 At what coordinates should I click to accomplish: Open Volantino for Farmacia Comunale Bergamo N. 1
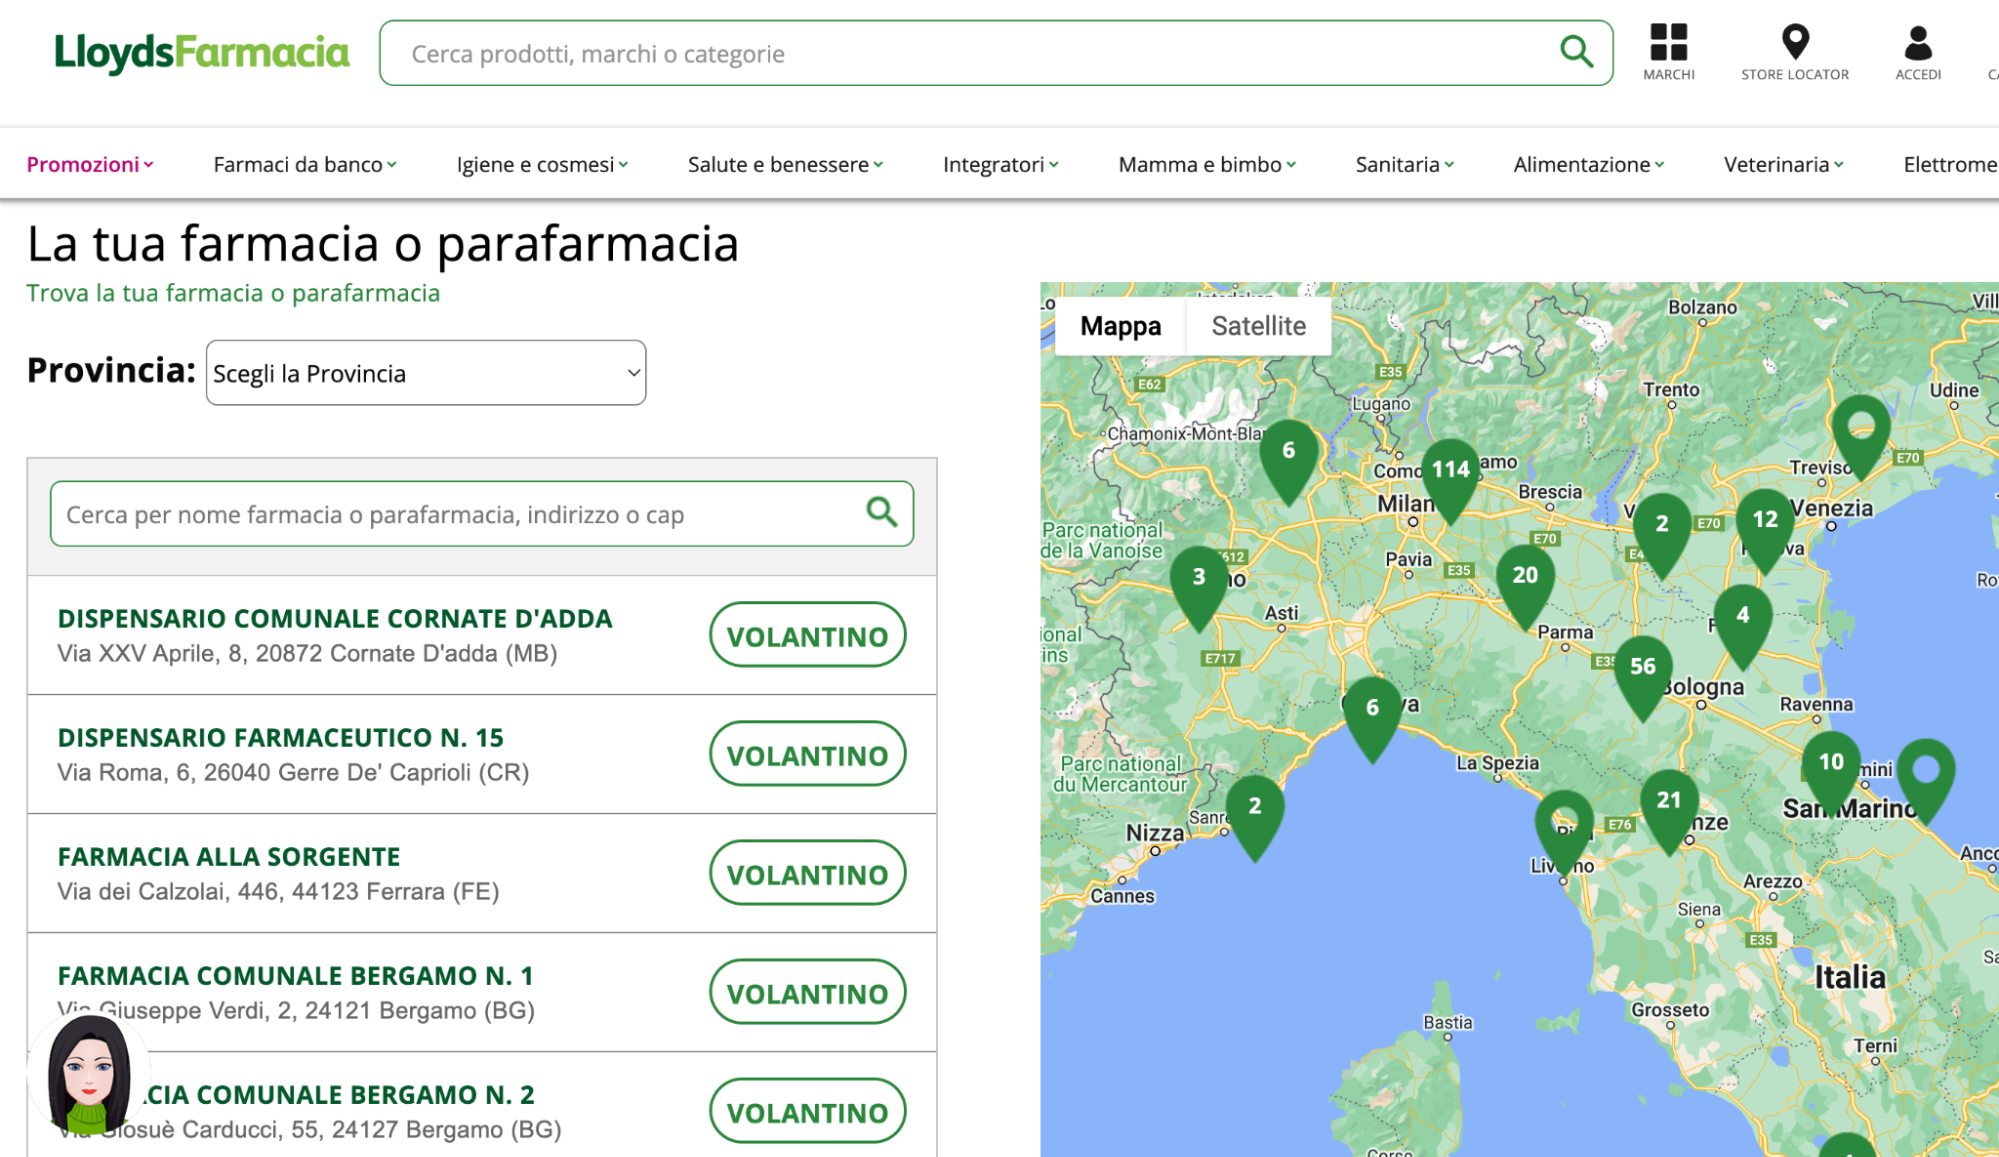tap(807, 992)
